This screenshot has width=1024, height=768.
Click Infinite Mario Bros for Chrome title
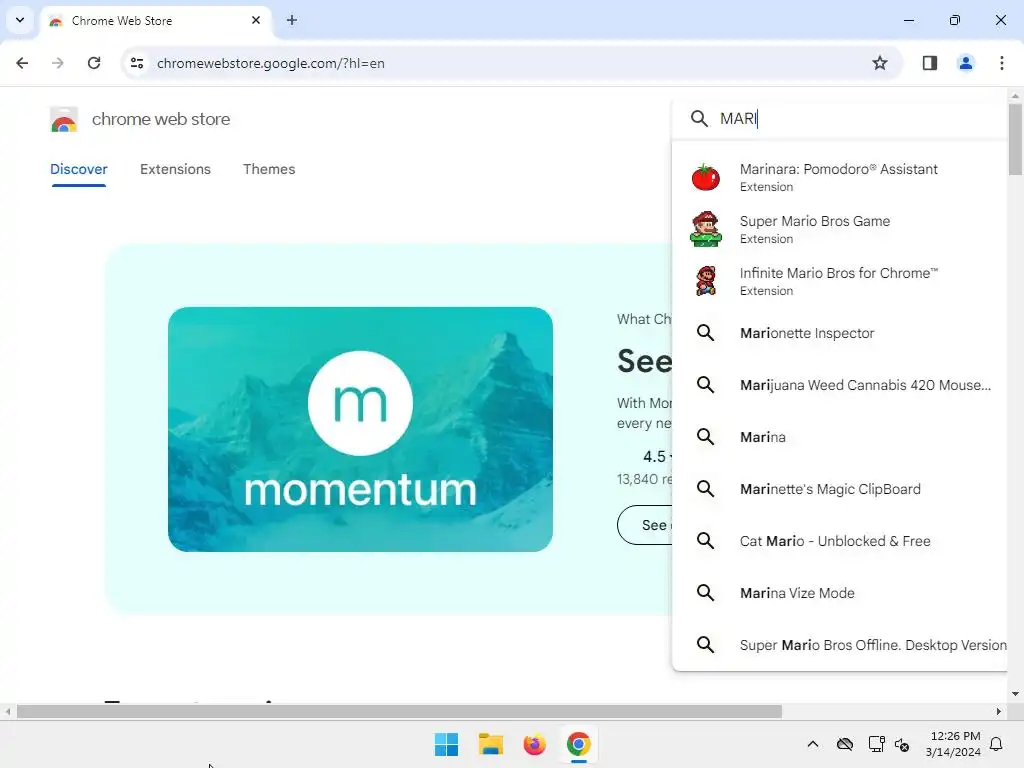pos(839,273)
